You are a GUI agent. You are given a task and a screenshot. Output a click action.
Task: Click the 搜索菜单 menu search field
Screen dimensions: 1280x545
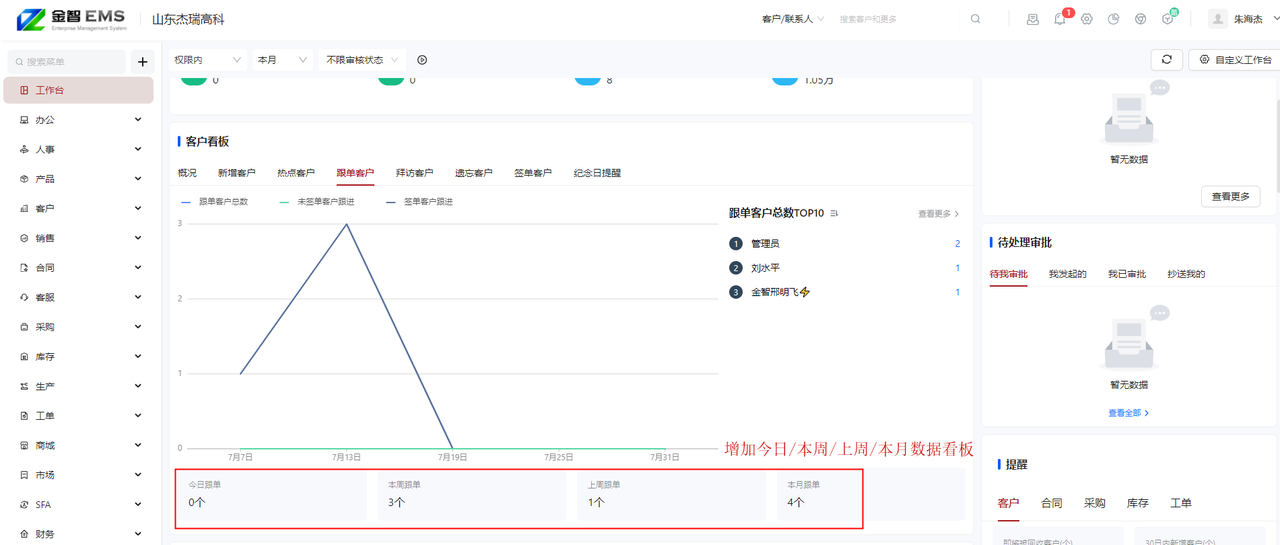67,62
